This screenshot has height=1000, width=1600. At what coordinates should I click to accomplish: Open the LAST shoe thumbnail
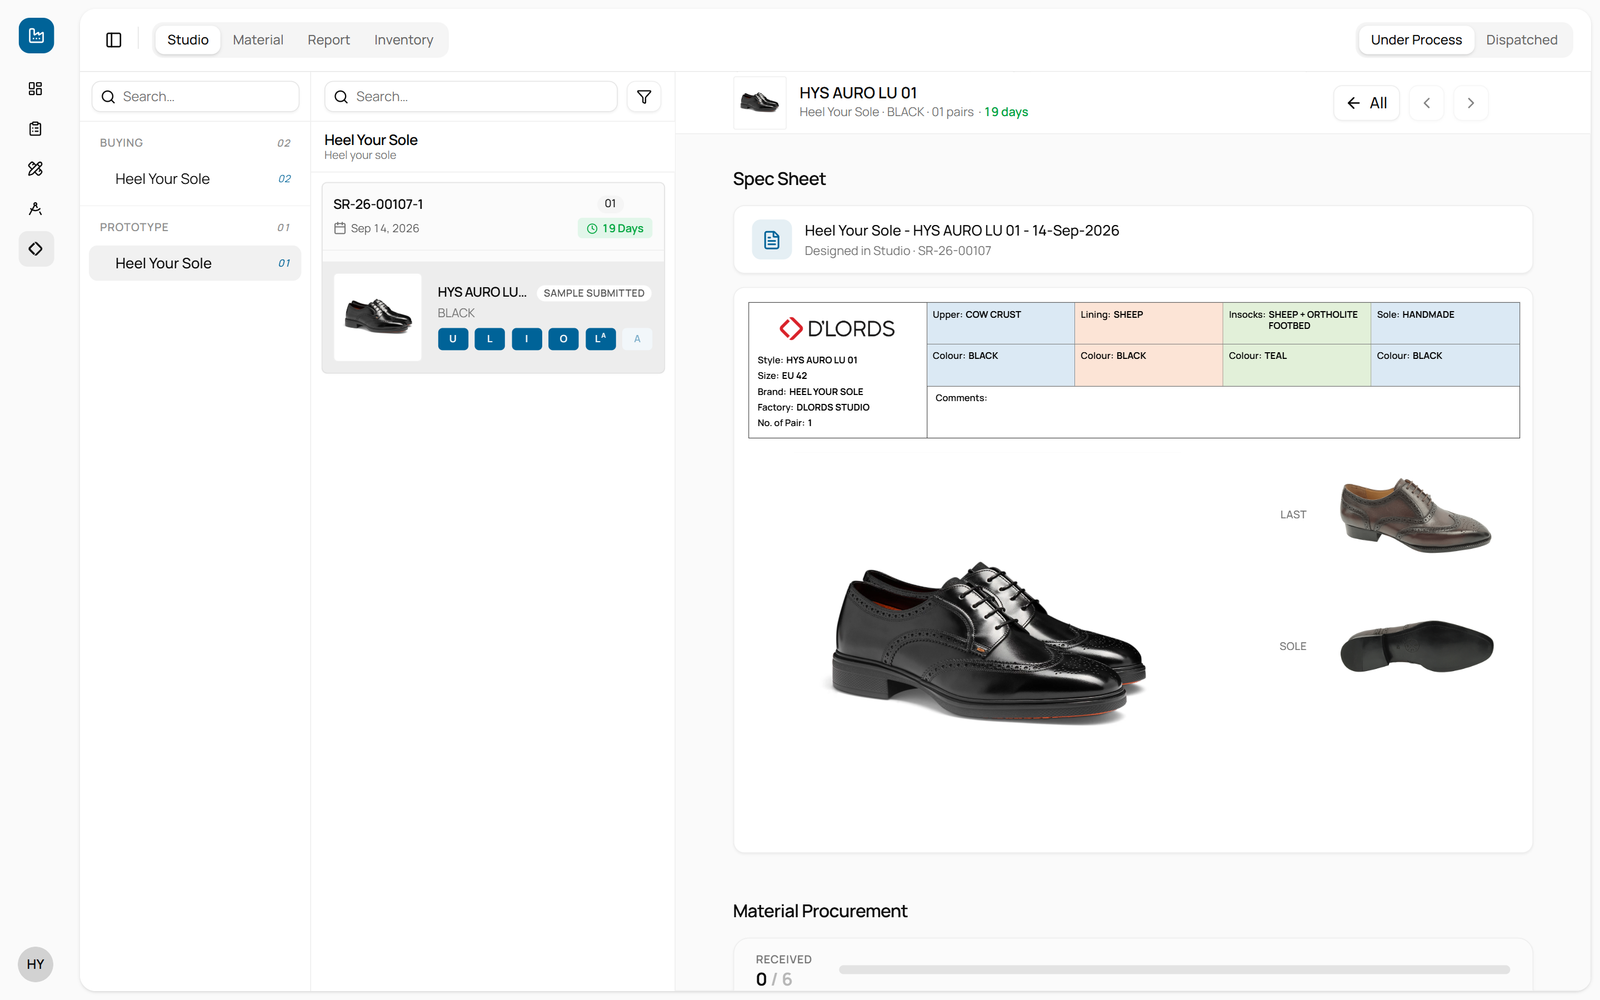pyautogui.click(x=1415, y=515)
